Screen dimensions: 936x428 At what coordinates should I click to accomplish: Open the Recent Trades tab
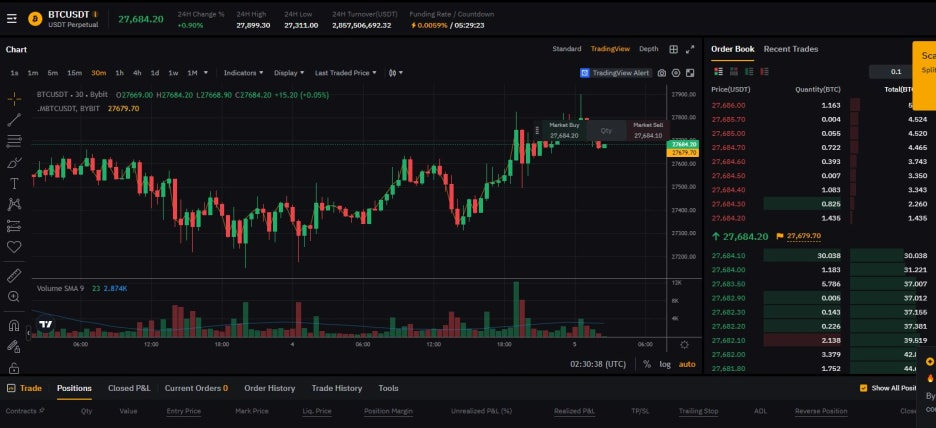(x=790, y=49)
